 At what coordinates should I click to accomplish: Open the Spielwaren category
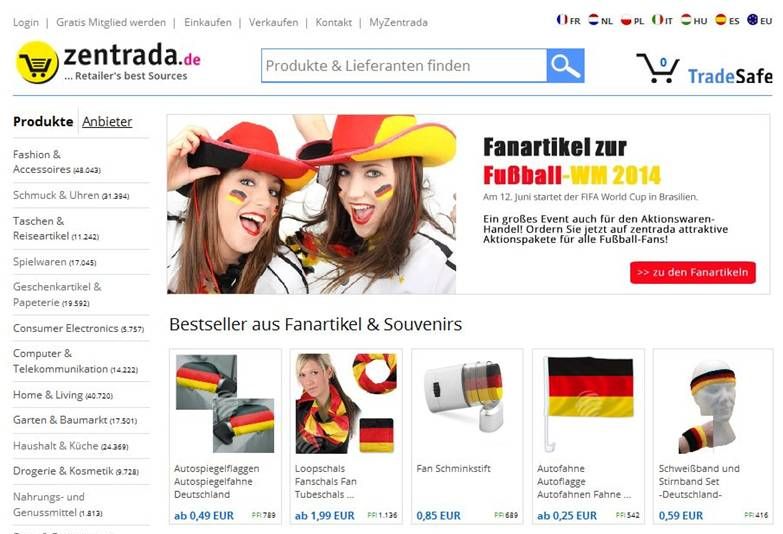(54, 262)
